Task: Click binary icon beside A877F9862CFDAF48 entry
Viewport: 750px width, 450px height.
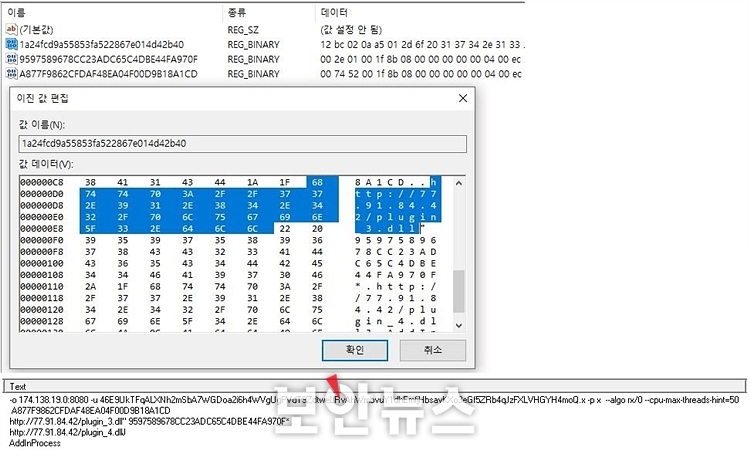Action: click(x=11, y=73)
